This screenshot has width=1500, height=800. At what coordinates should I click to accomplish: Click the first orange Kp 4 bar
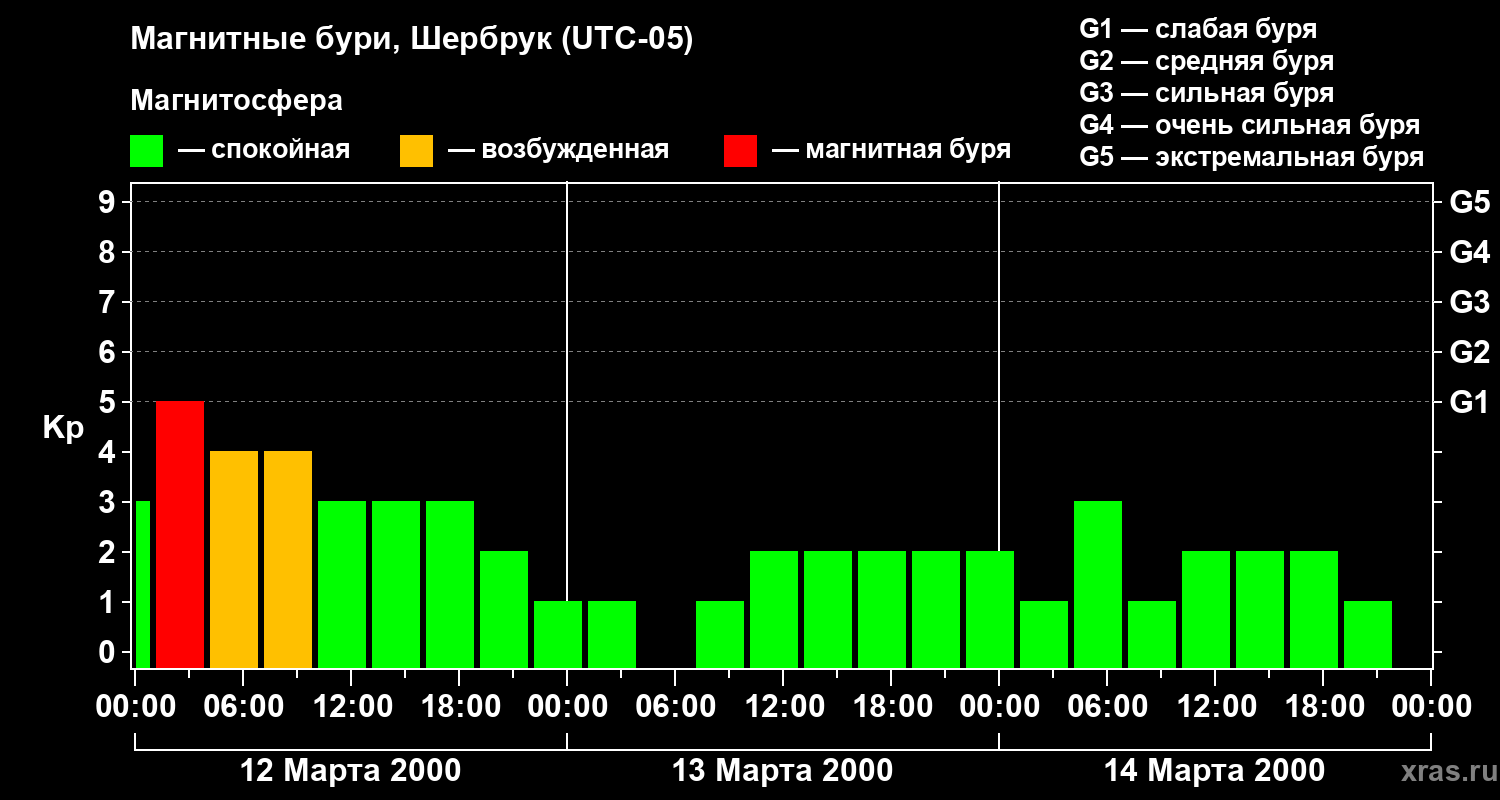(x=234, y=559)
